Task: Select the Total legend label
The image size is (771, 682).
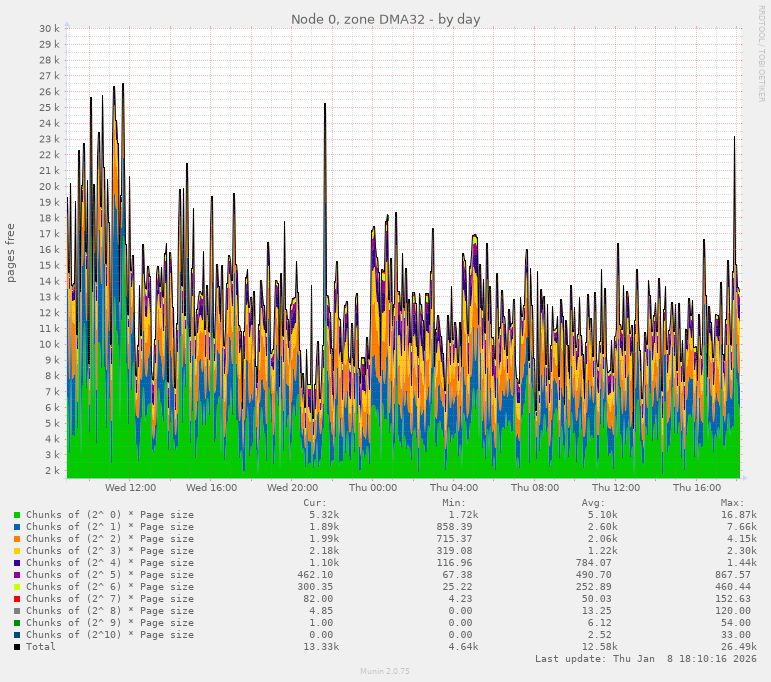Action: pos(41,647)
